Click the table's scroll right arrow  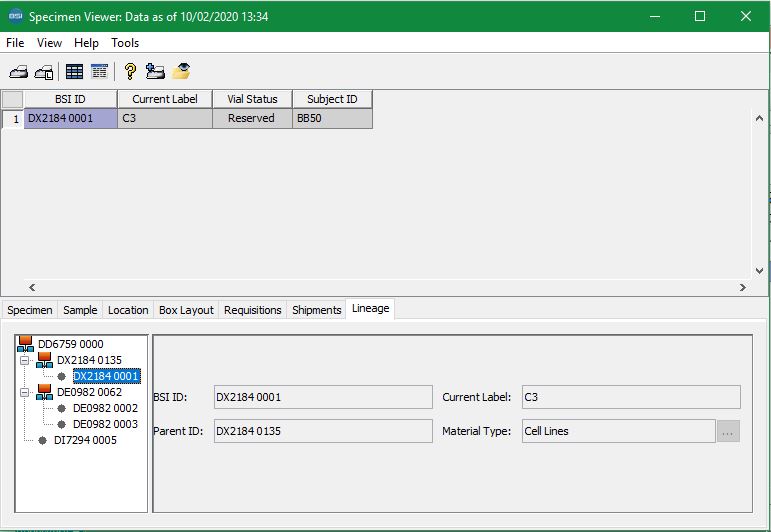[742, 287]
